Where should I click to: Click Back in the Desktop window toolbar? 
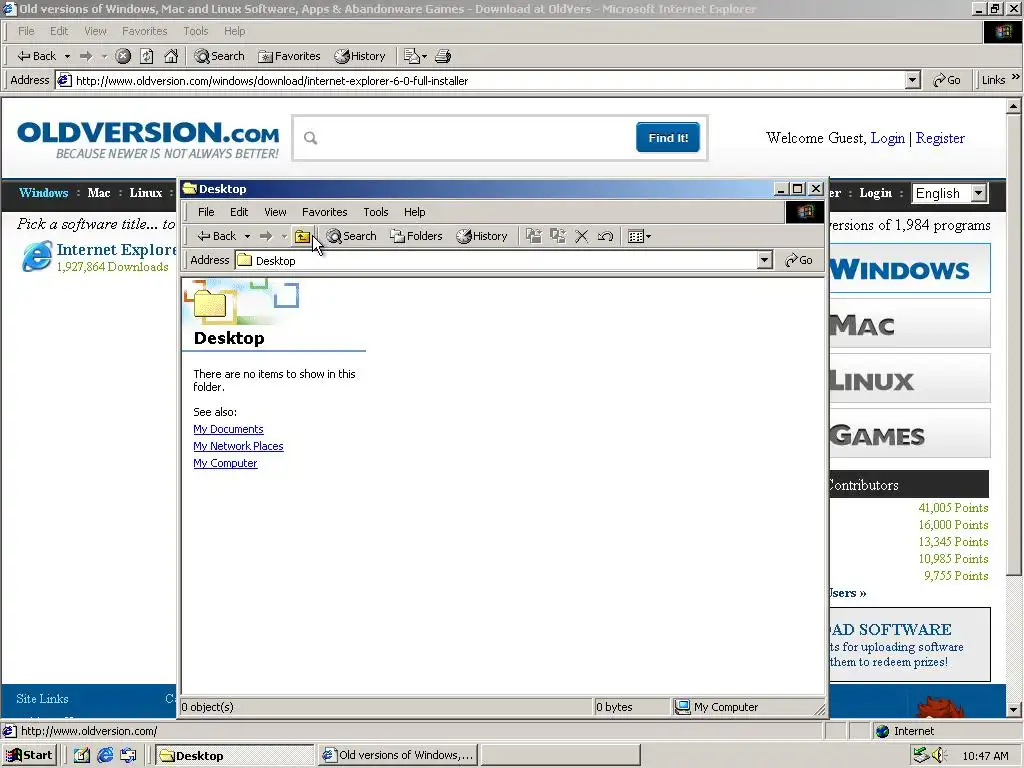217,236
